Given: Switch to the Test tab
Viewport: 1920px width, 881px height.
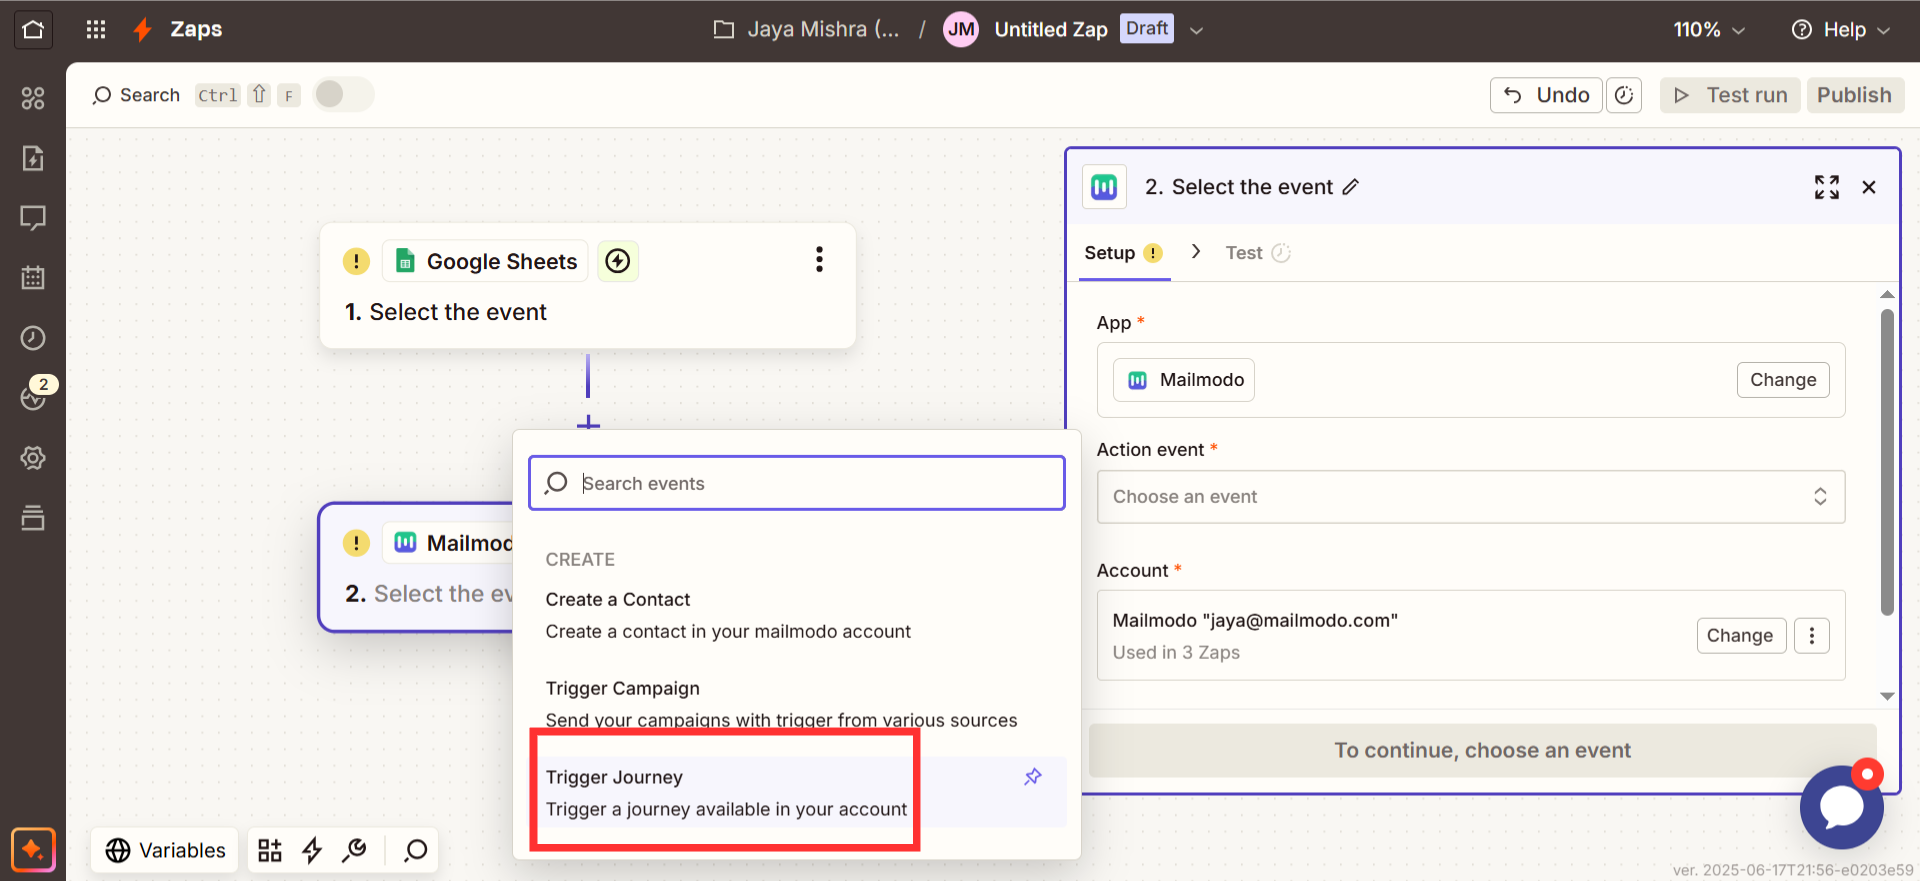Looking at the screenshot, I should point(1257,253).
